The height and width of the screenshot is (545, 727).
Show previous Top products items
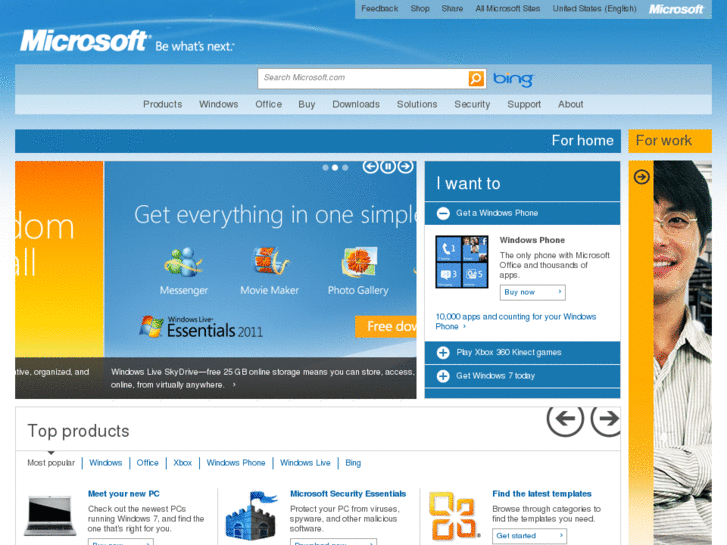point(565,418)
